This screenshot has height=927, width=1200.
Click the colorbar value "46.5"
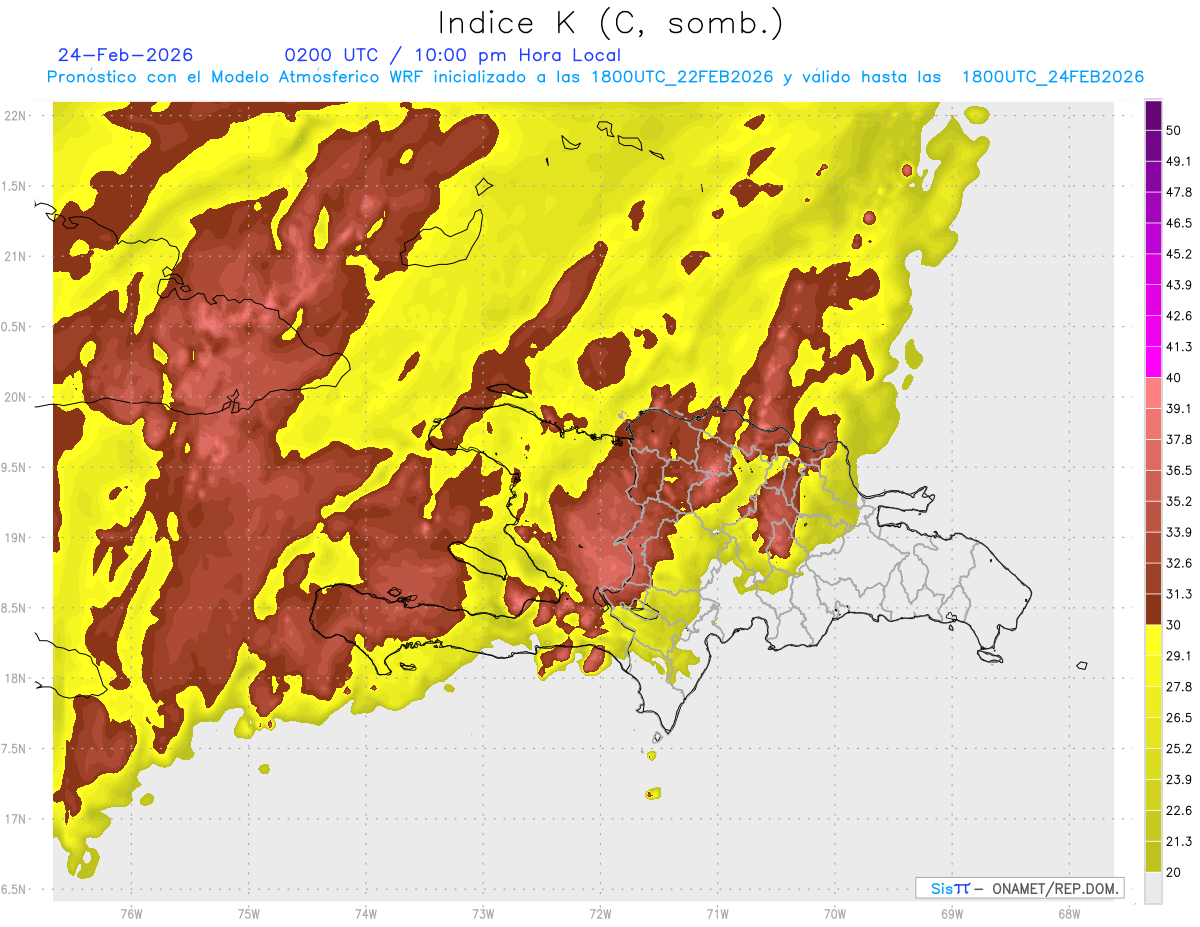(1179, 223)
